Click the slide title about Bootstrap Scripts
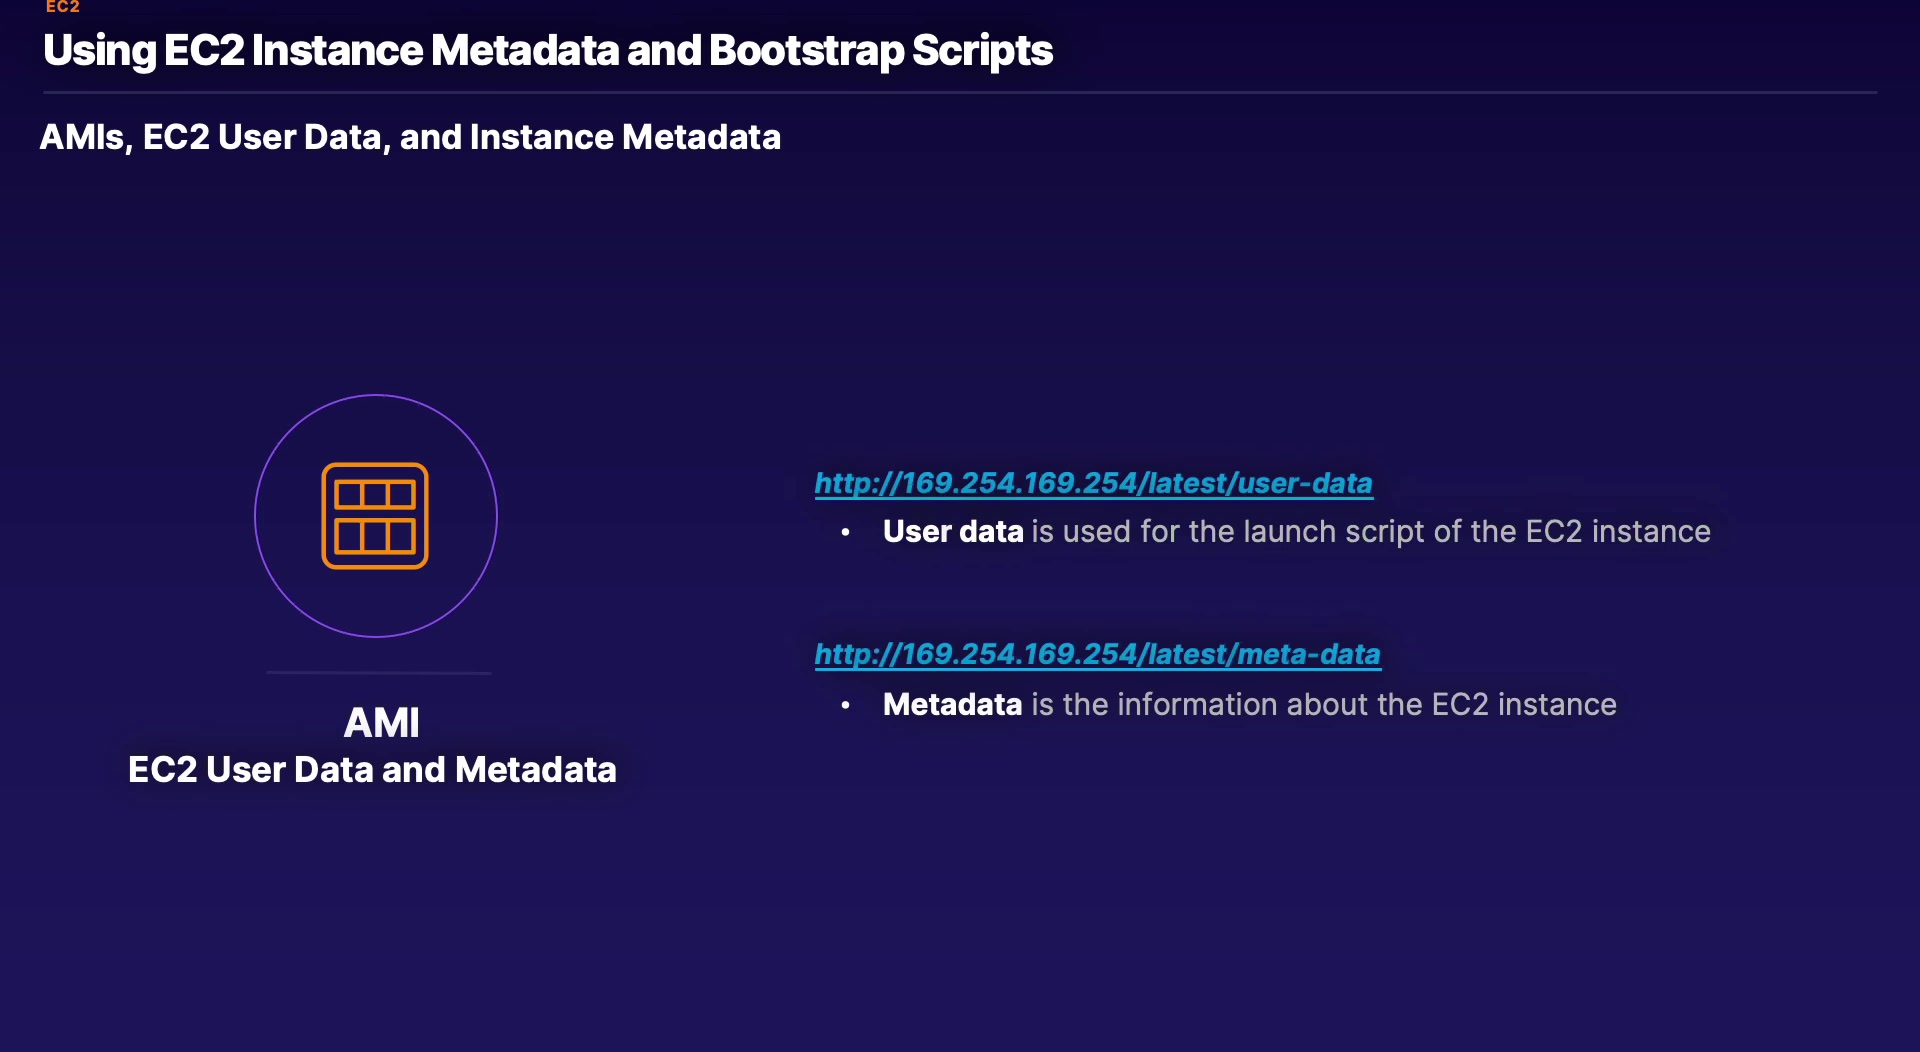 [548, 51]
